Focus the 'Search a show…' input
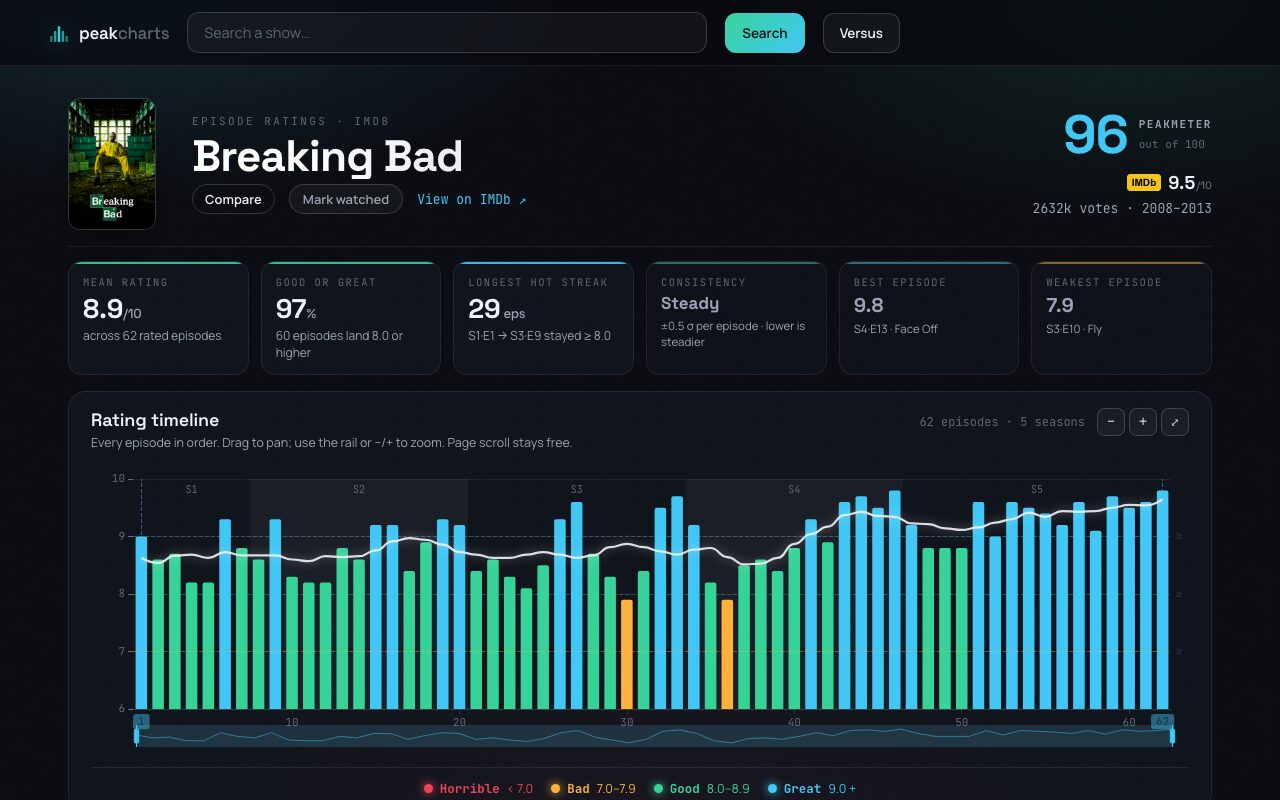 447,33
